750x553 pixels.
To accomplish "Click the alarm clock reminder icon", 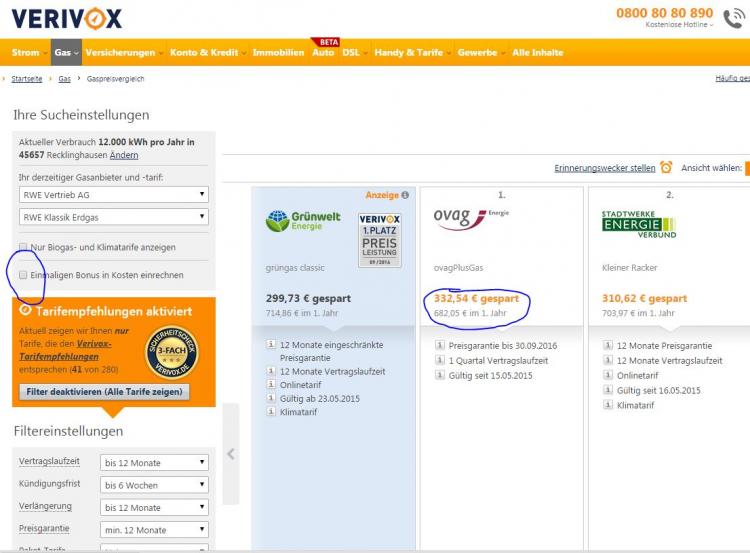I will pyautogui.click(x=666, y=167).
